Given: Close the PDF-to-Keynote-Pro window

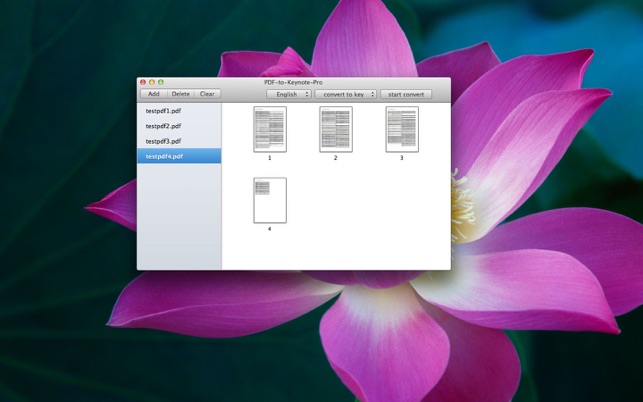Looking at the screenshot, I should click(x=143, y=82).
